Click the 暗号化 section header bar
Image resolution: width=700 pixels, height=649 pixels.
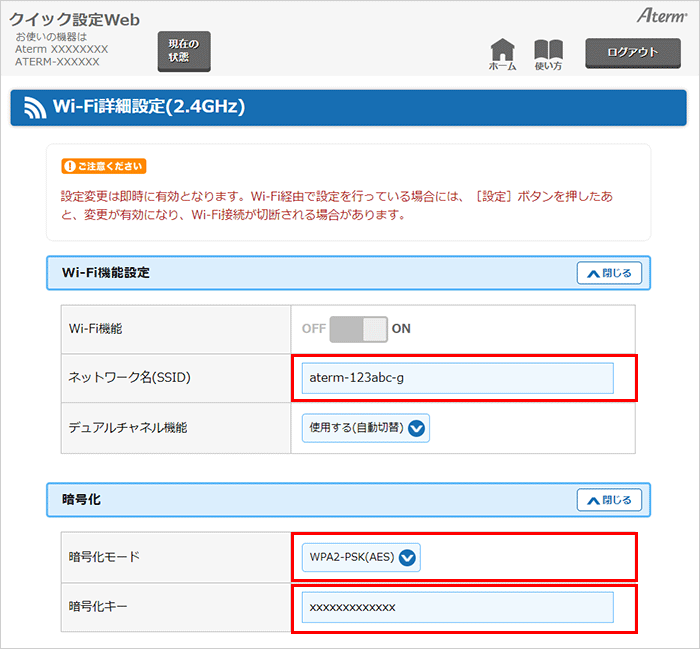pos(300,500)
